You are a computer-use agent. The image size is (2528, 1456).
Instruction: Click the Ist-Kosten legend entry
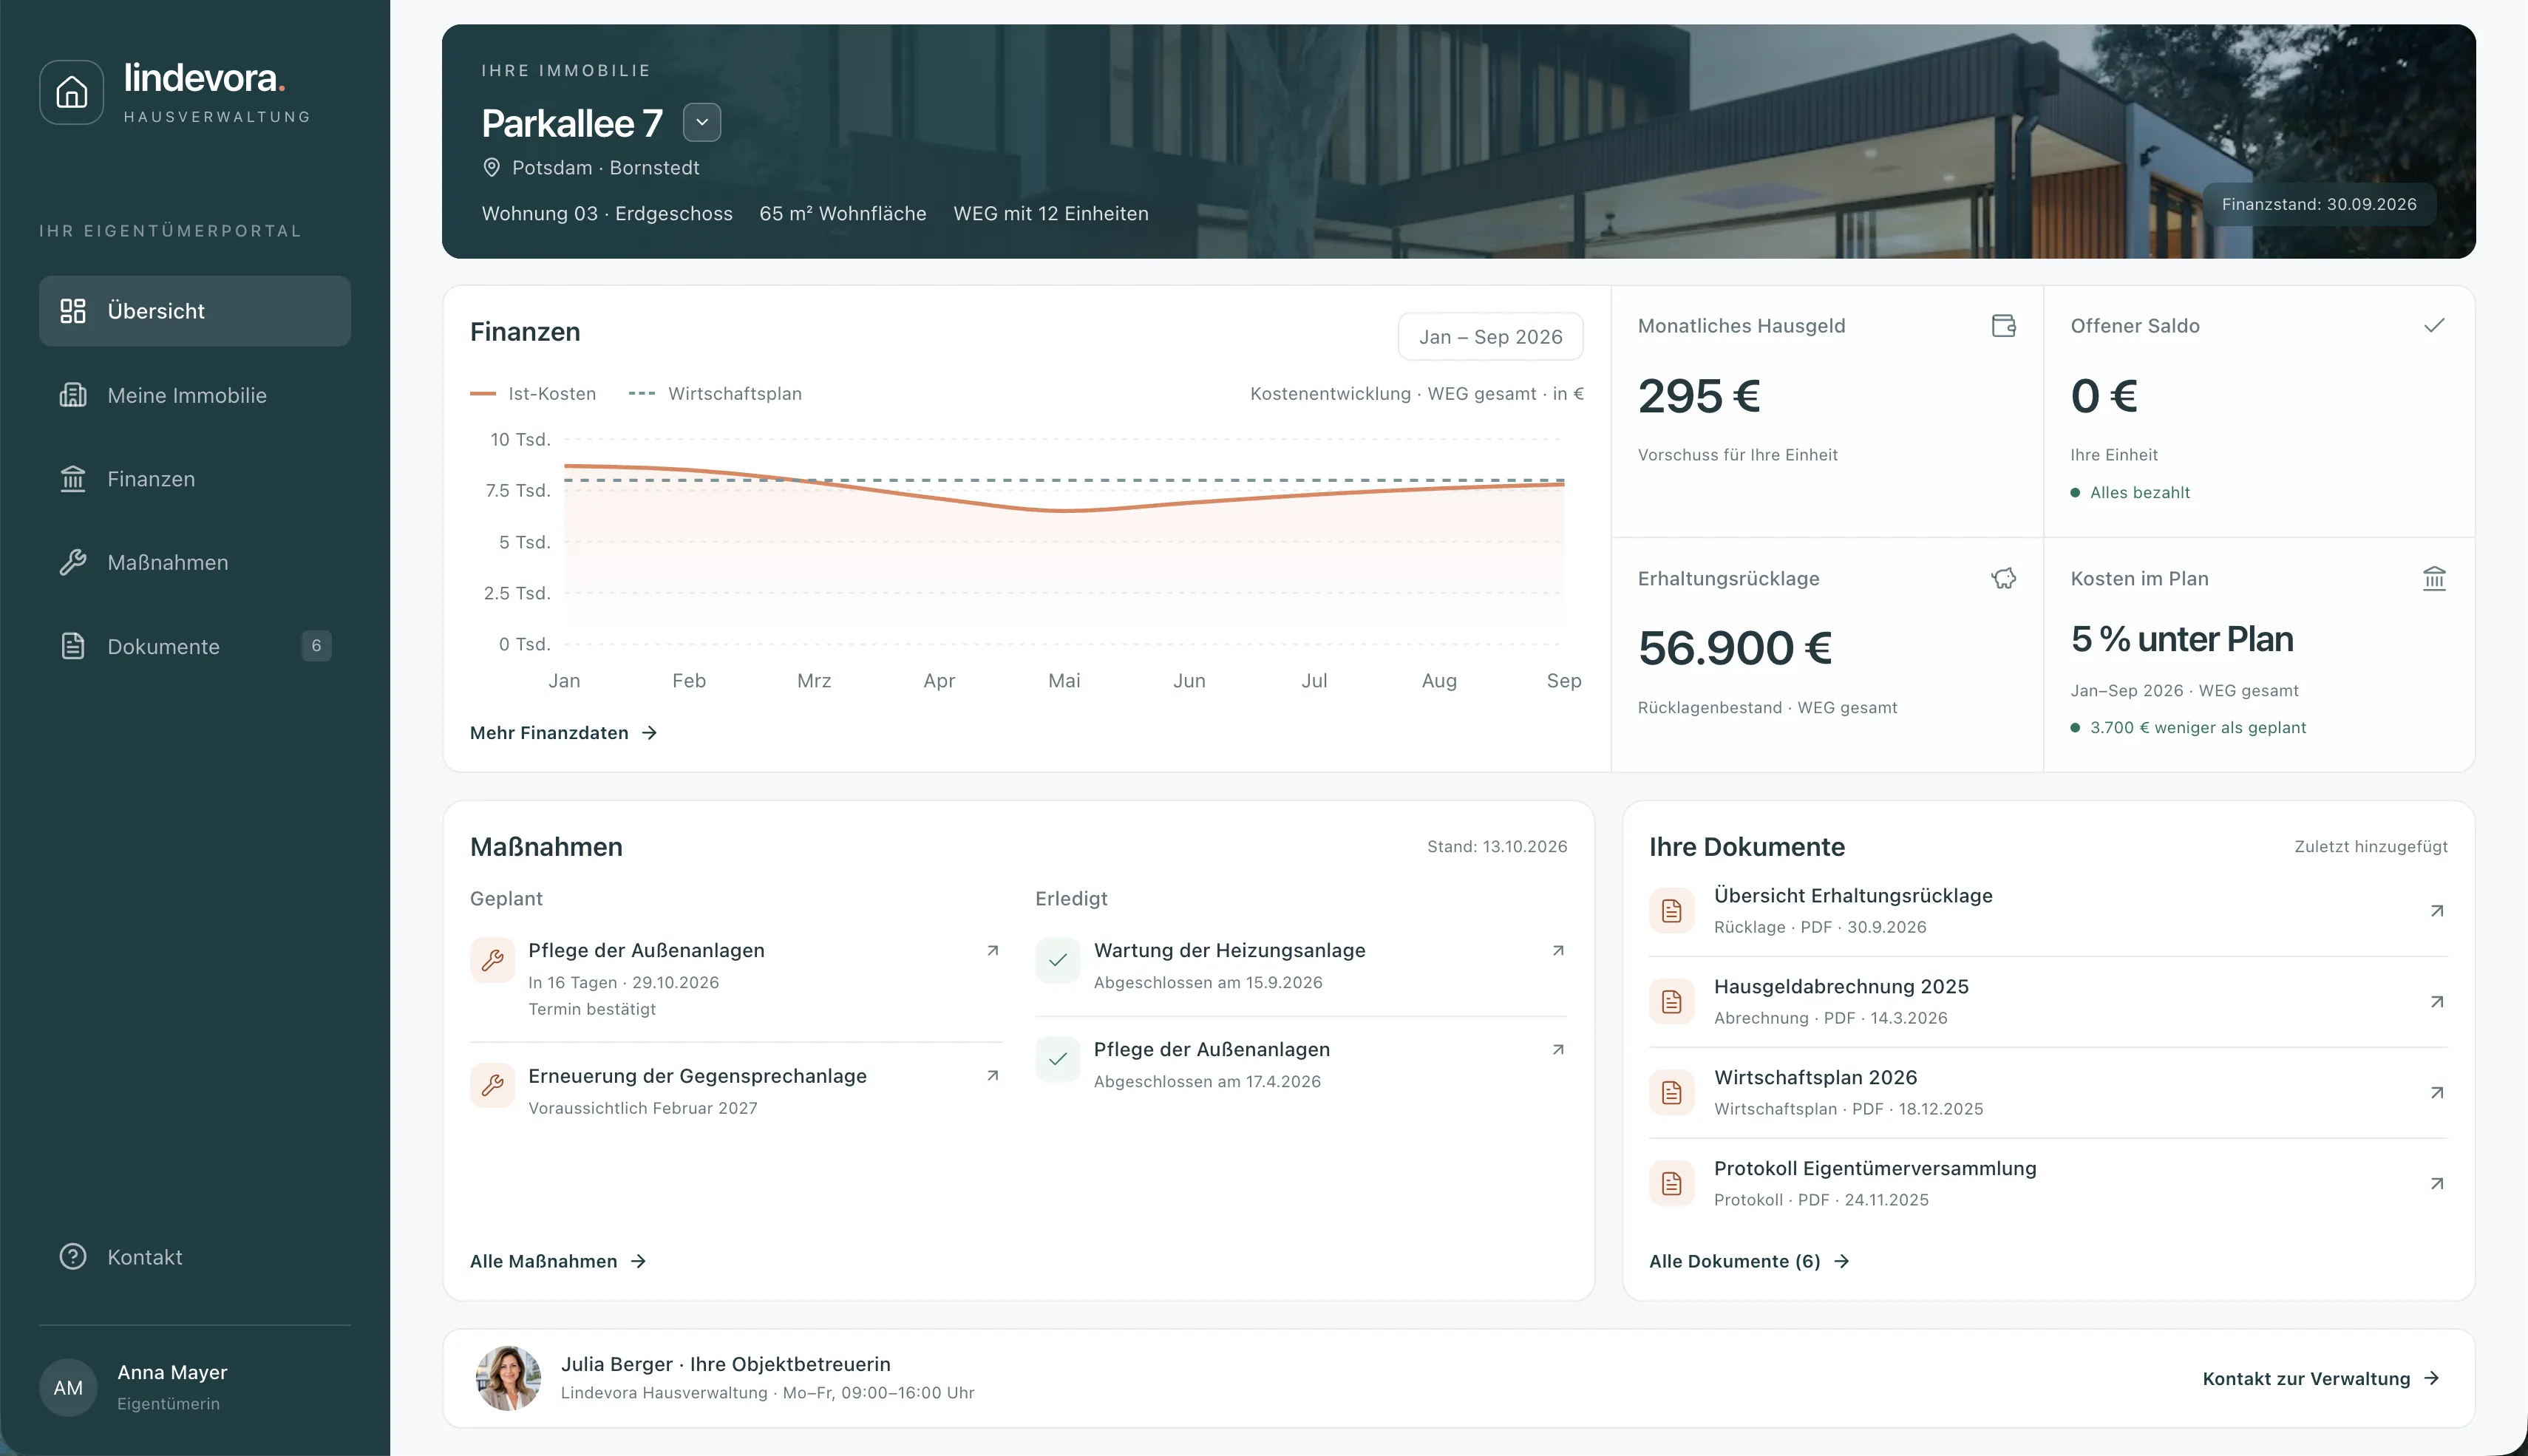[x=533, y=394]
